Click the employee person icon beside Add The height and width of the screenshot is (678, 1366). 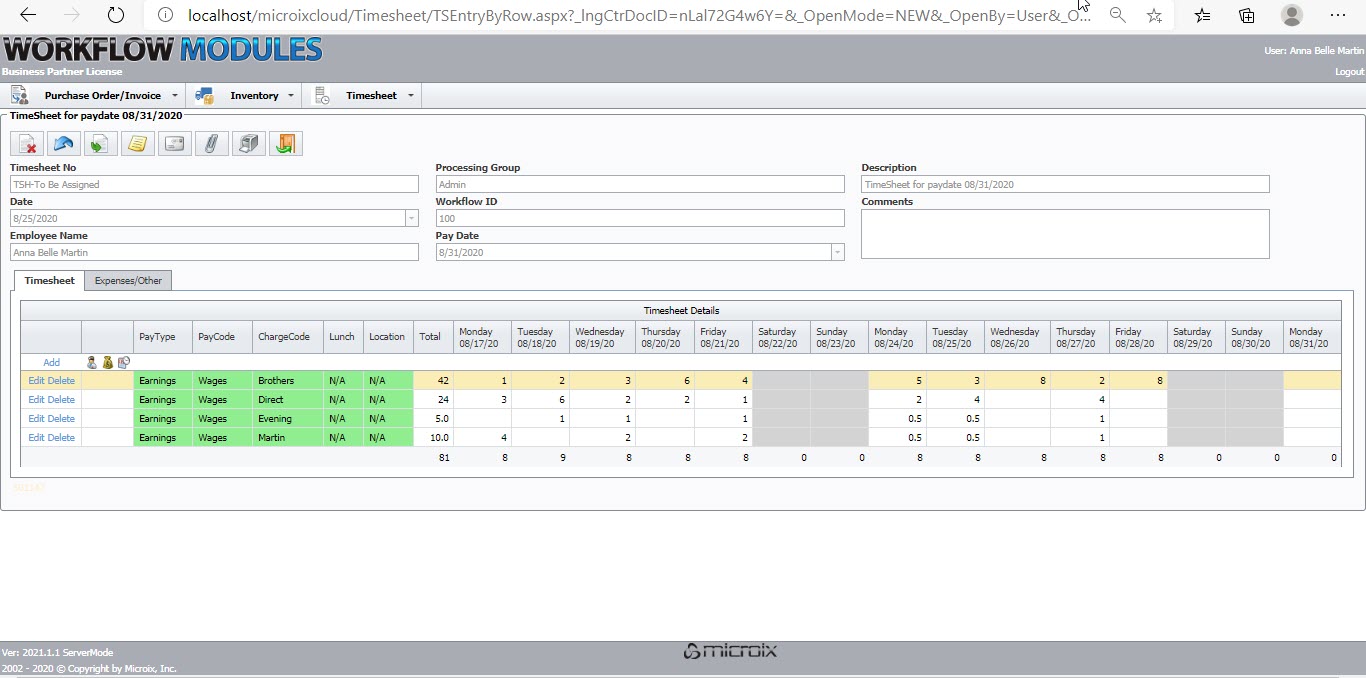click(x=92, y=363)
